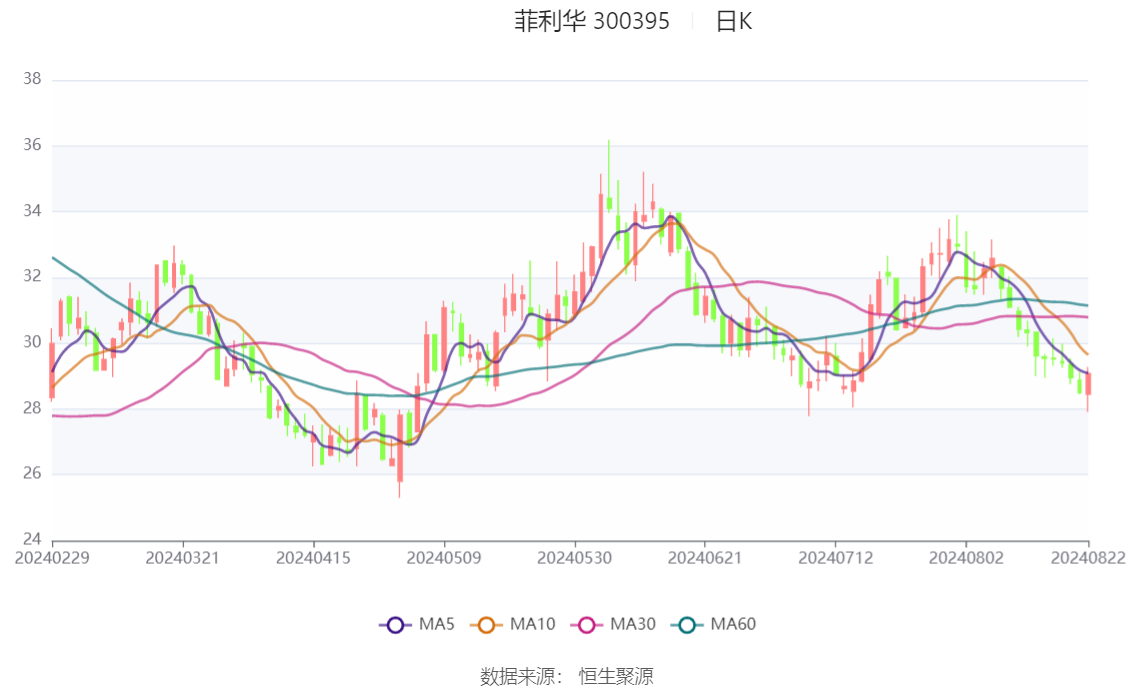Viewport: 1134px width, 689px height.
Task: Click x-axis date label 20240530
Action: tap(574, 558)
